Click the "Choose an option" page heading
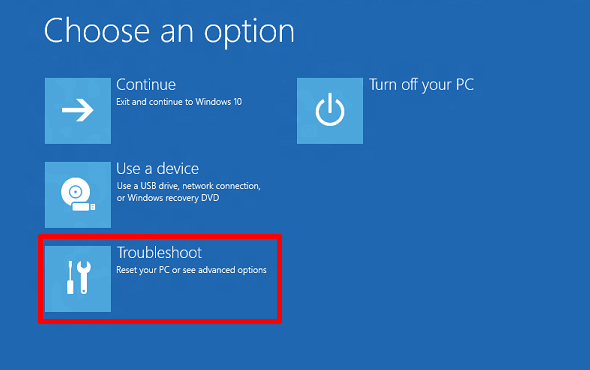 169,32
